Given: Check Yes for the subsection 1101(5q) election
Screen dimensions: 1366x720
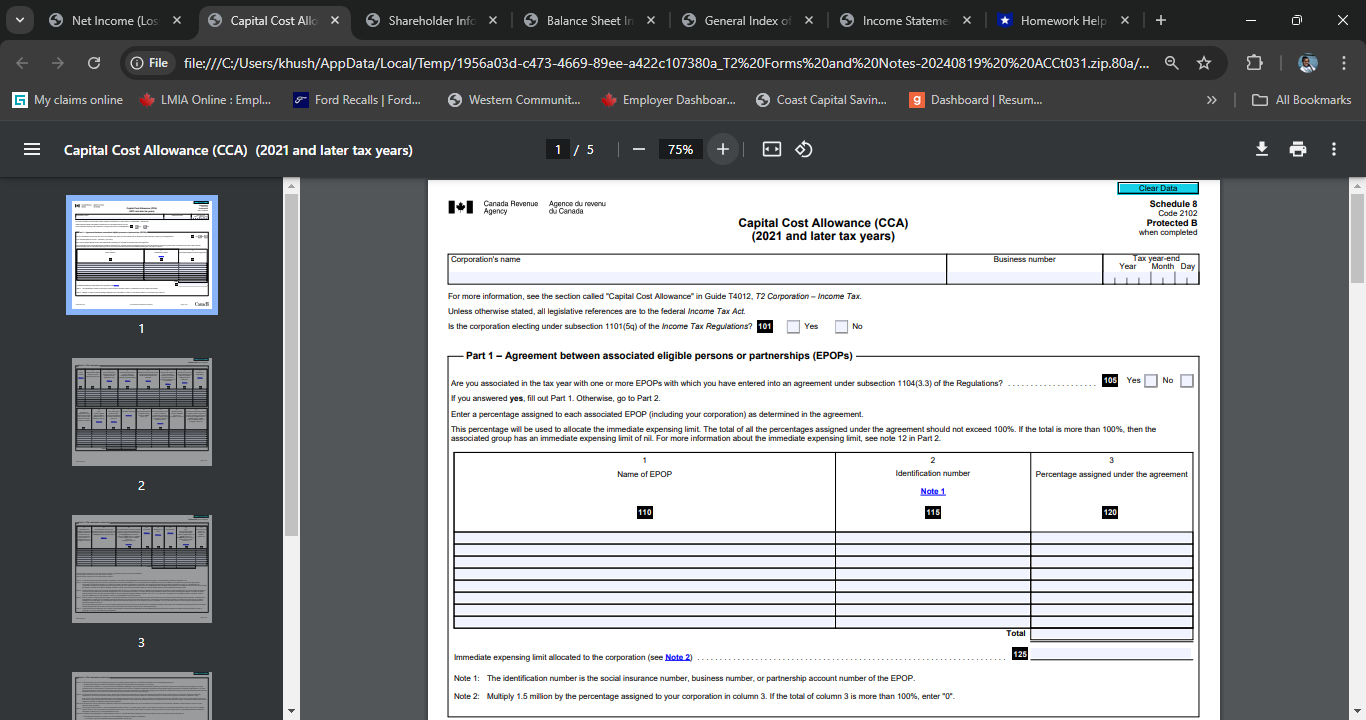Looking at the screenshot, I should [793, 326].
